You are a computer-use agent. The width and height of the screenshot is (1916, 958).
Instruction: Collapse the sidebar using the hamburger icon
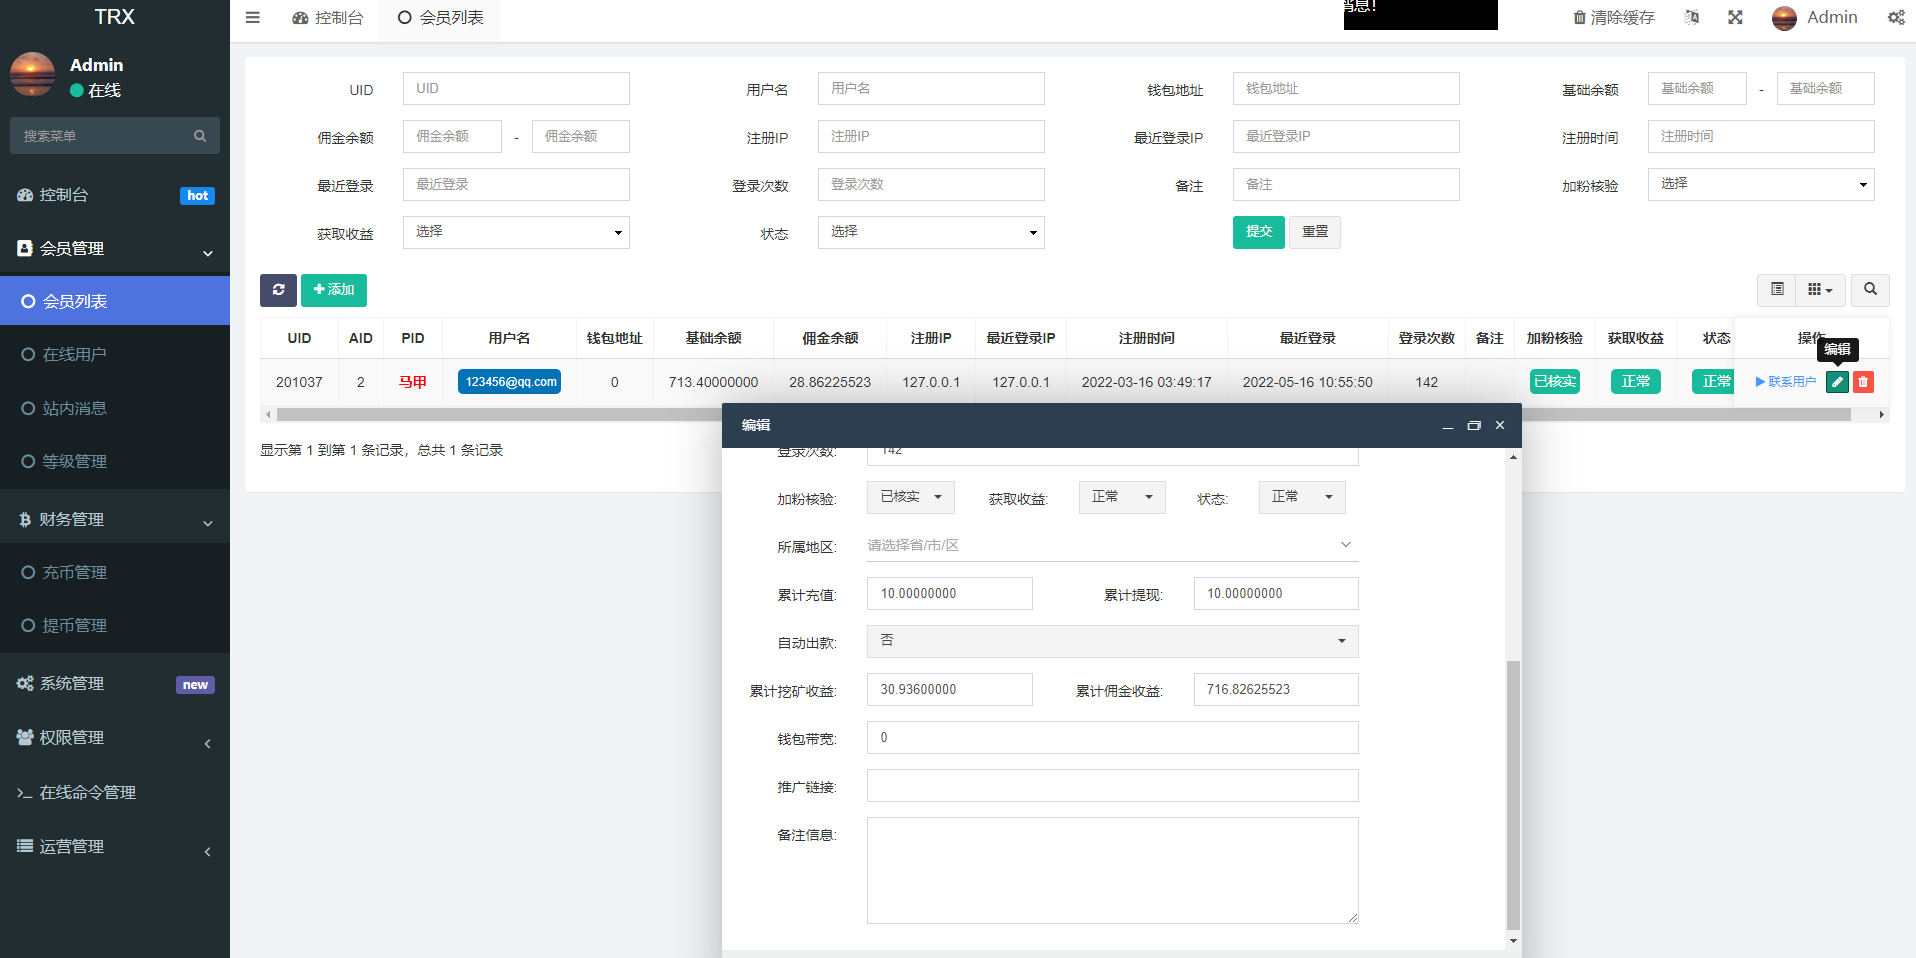coord(252,17)
